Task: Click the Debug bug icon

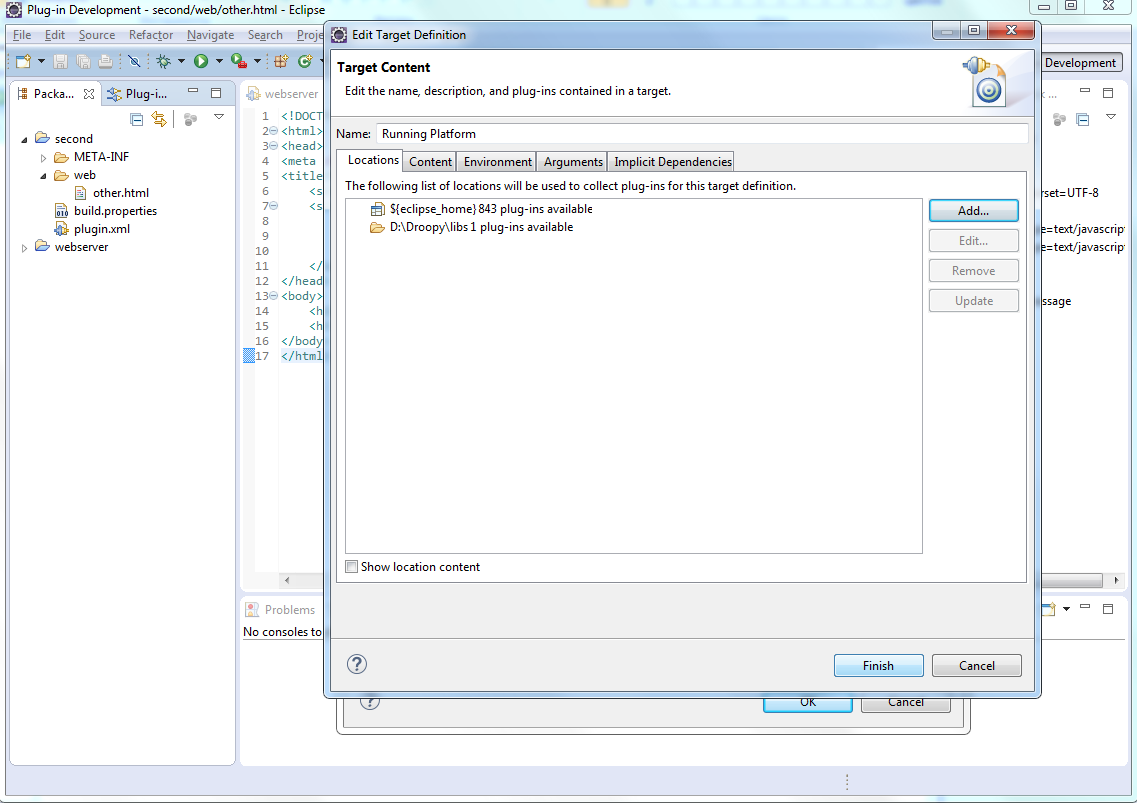Action: (164, 62)
